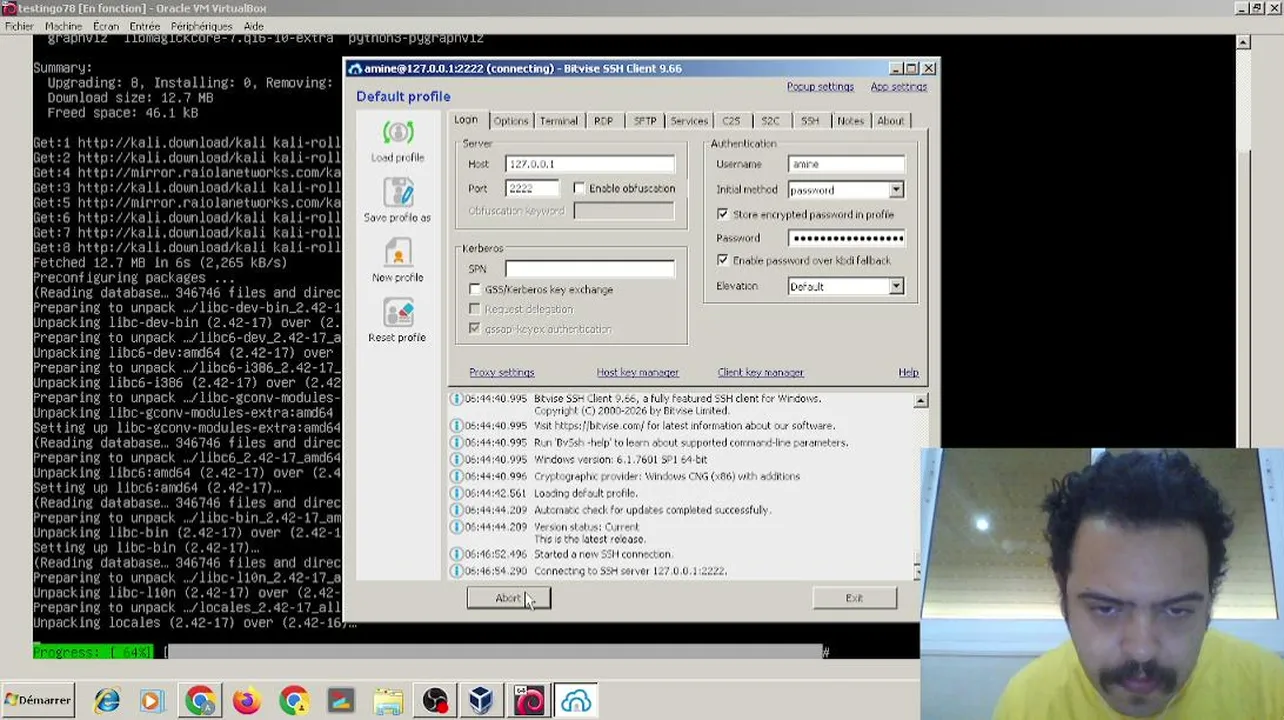Screen dimensions: 1284x720
Task: Click the info icon beside 'Loading default profile'
Action: click(456, 493)
